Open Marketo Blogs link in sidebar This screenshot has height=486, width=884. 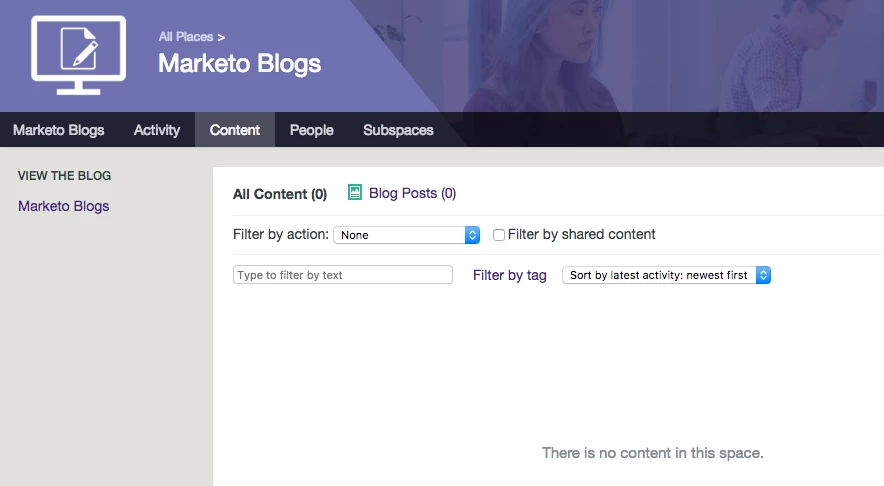click(x=64, y=206)
